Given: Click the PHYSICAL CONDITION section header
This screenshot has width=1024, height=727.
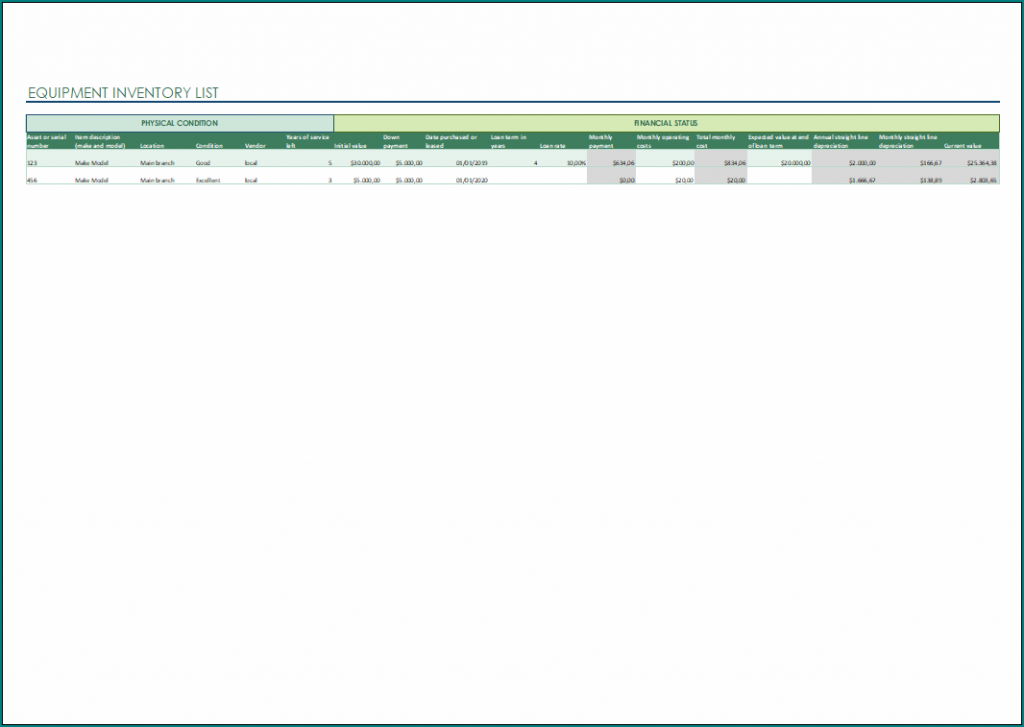Looking at the screenshot, I should click(180, 123).
